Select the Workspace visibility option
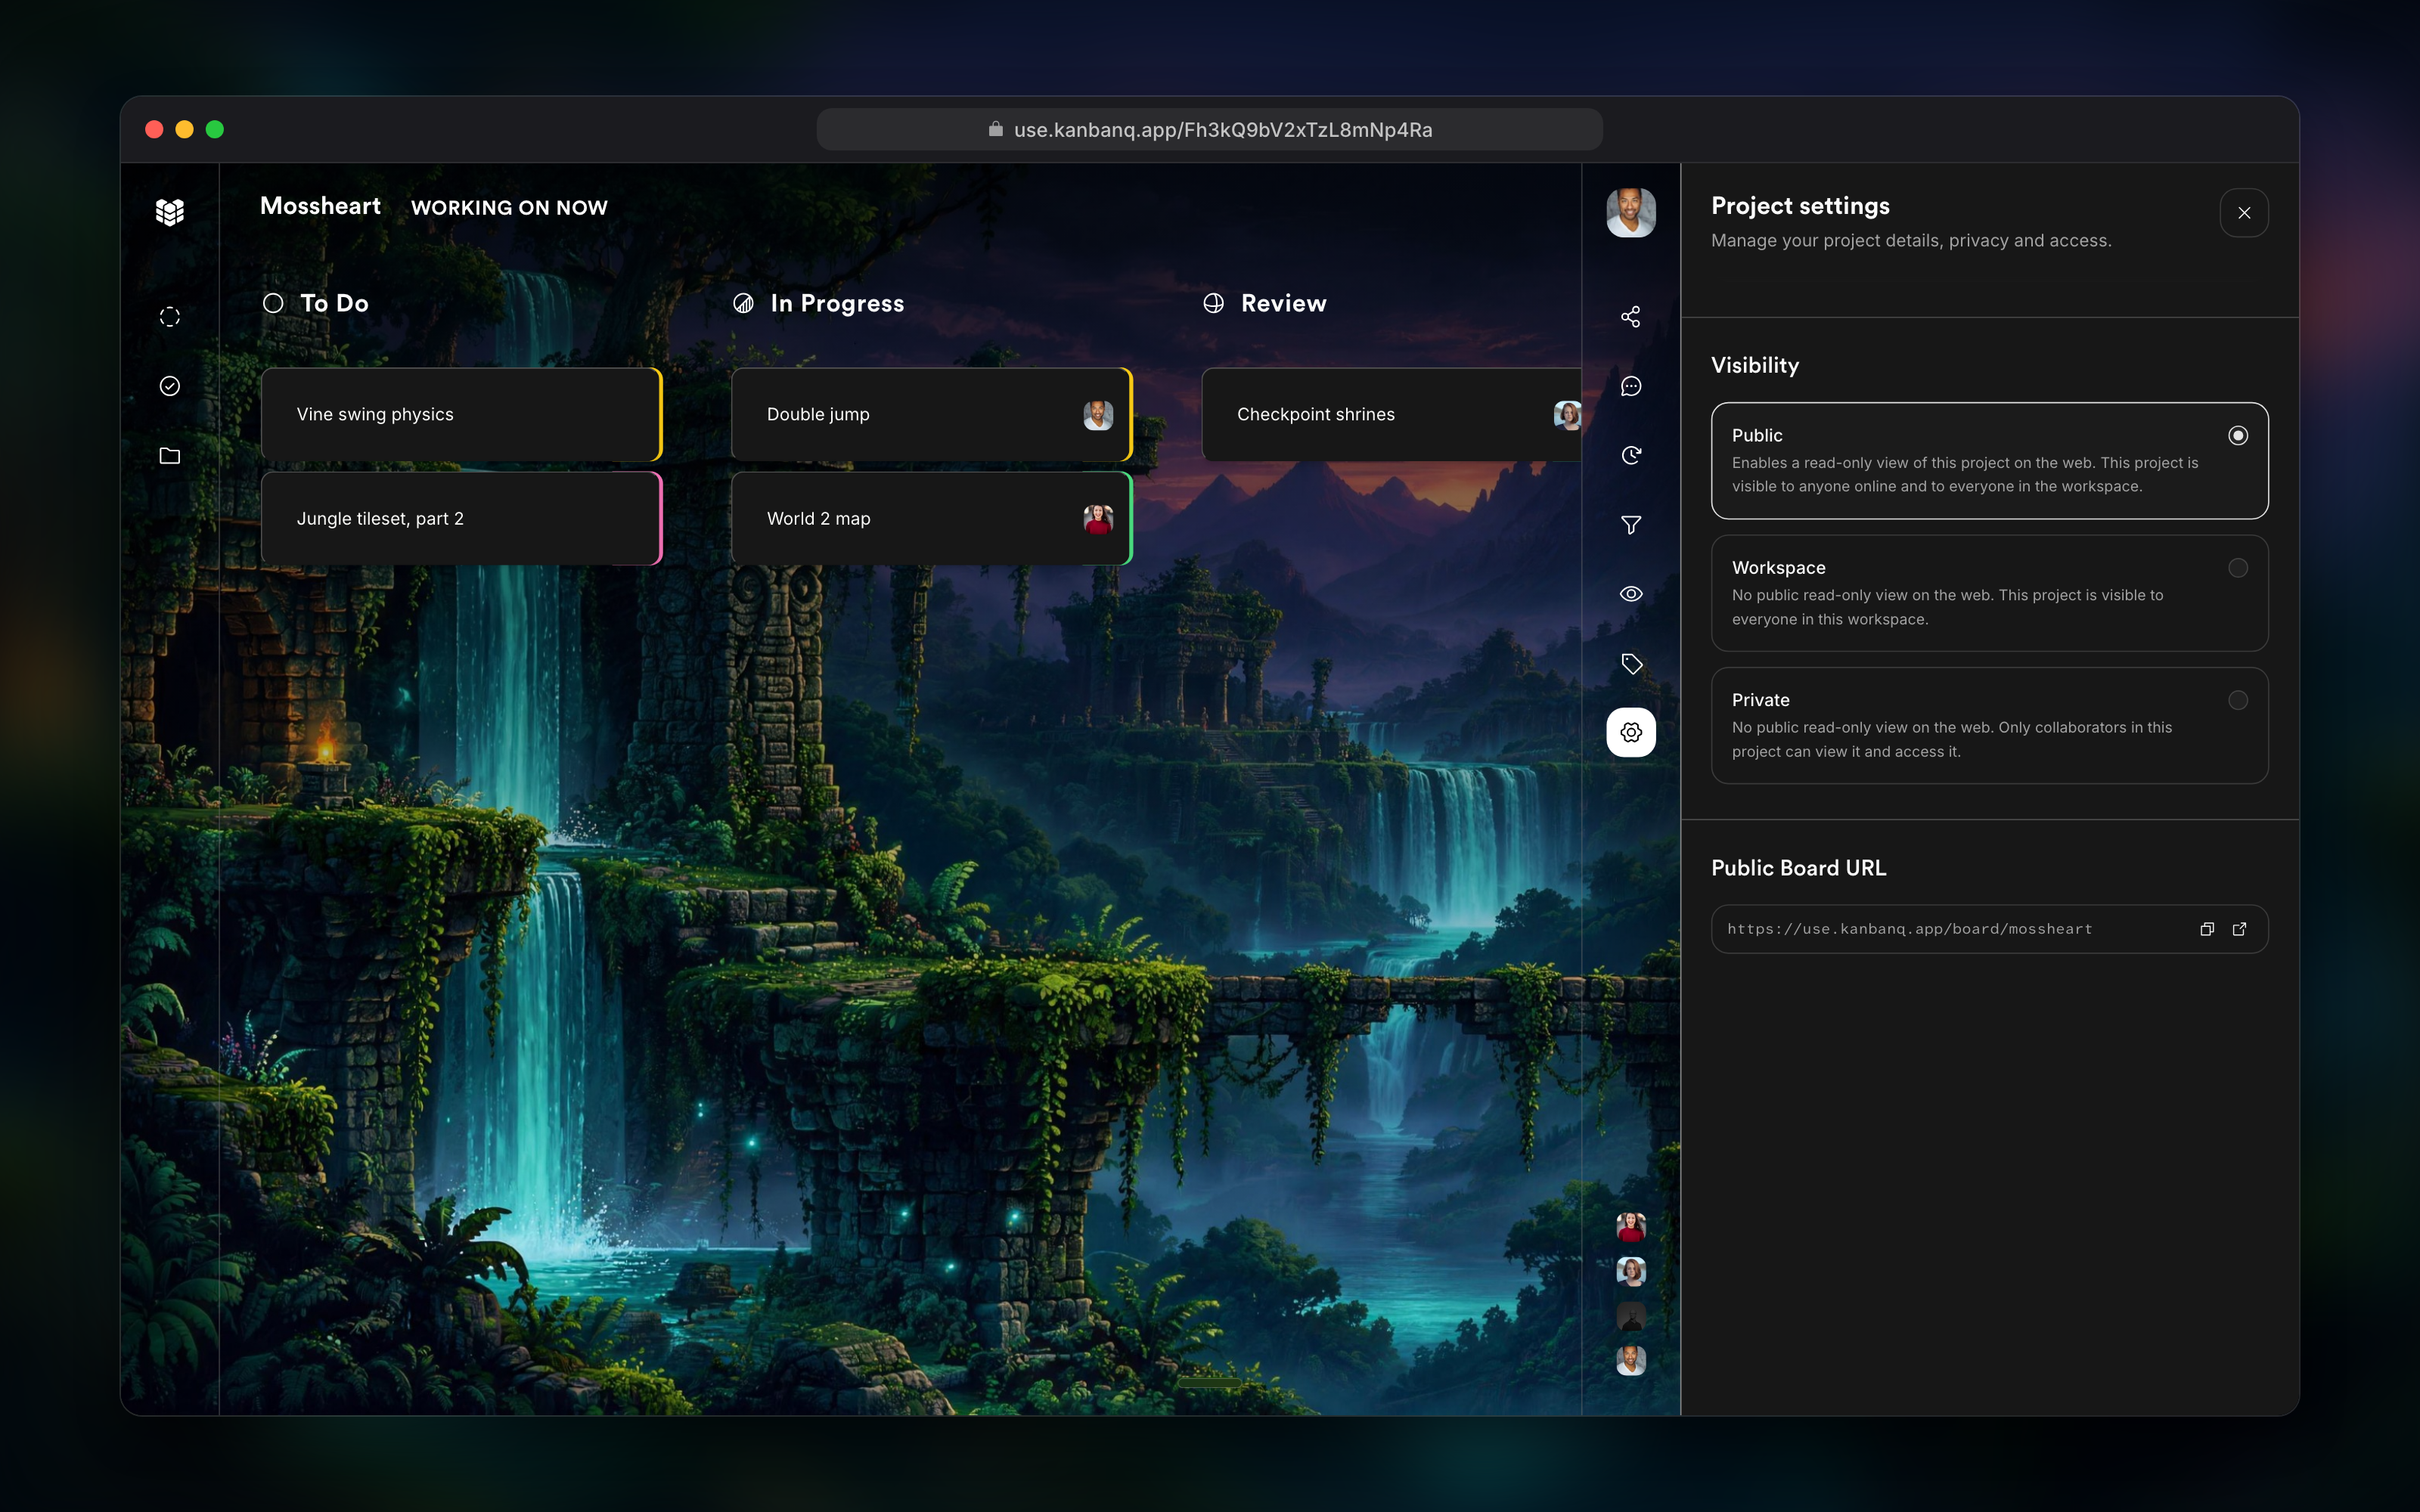 pyautogui.click(x=1989, y=593)
